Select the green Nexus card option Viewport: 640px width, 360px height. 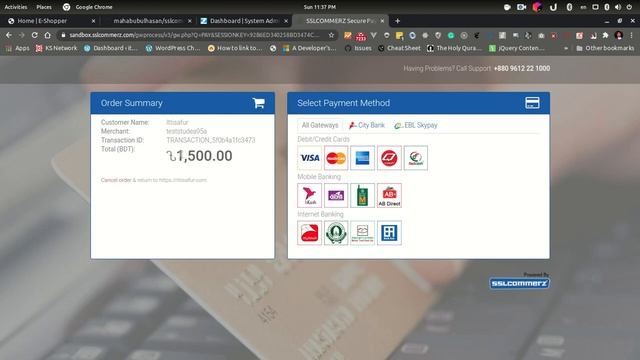(x=416, y=158)
